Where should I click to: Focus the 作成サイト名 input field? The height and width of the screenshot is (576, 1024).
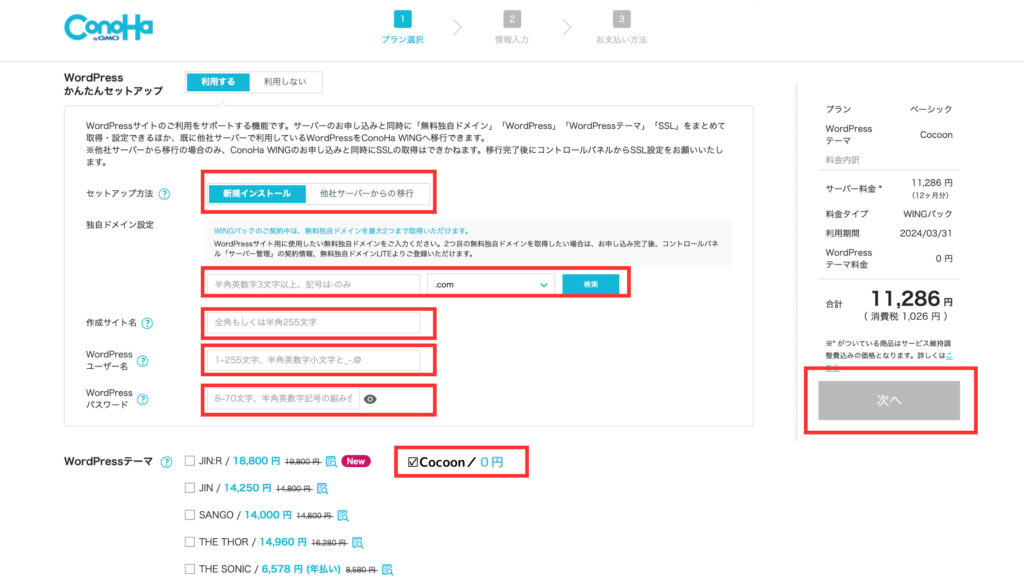313,323
